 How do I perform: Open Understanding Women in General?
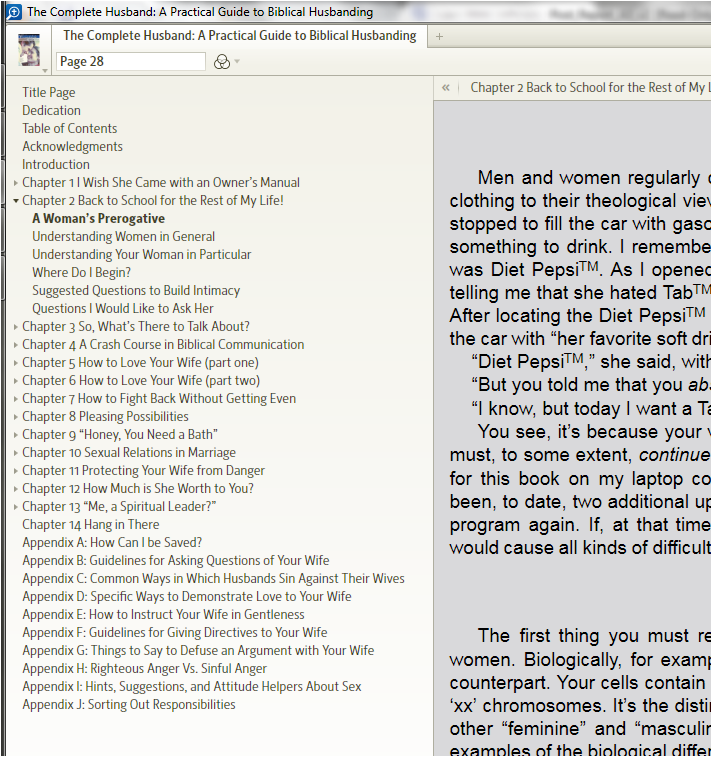[124, 237]
